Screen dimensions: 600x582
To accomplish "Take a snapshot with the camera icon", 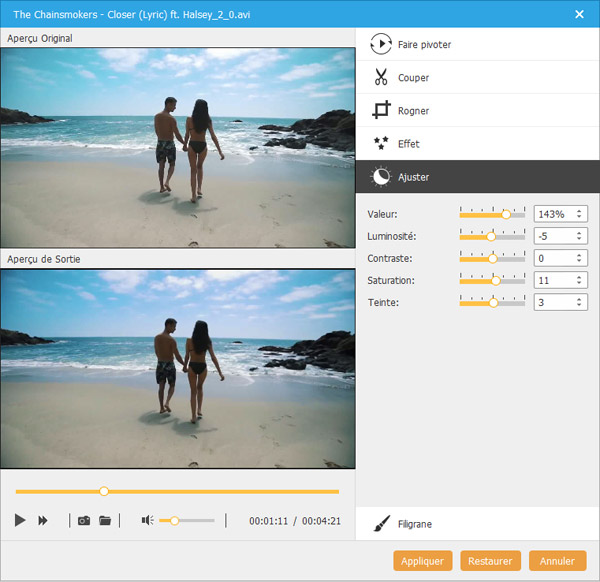I will coord(84,520).
